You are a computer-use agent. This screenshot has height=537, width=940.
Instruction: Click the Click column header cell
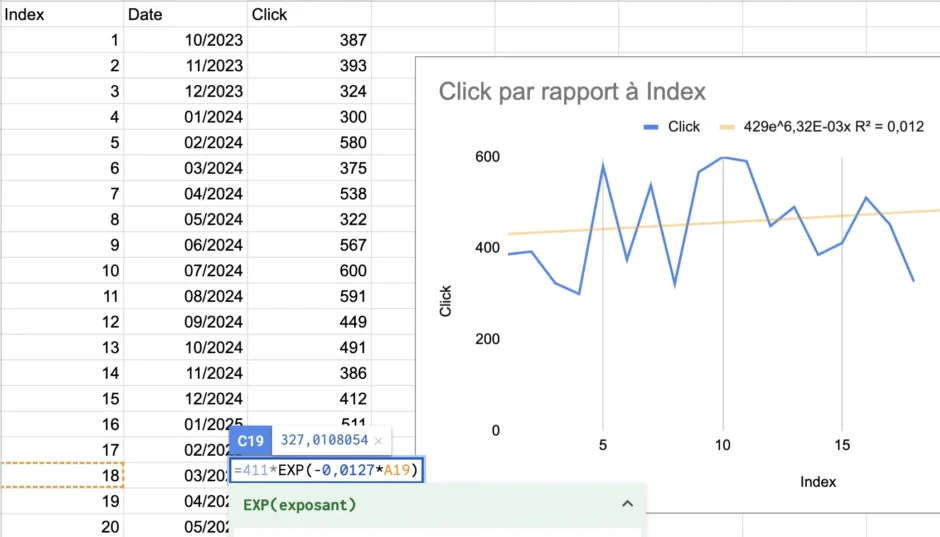[309, 14]
